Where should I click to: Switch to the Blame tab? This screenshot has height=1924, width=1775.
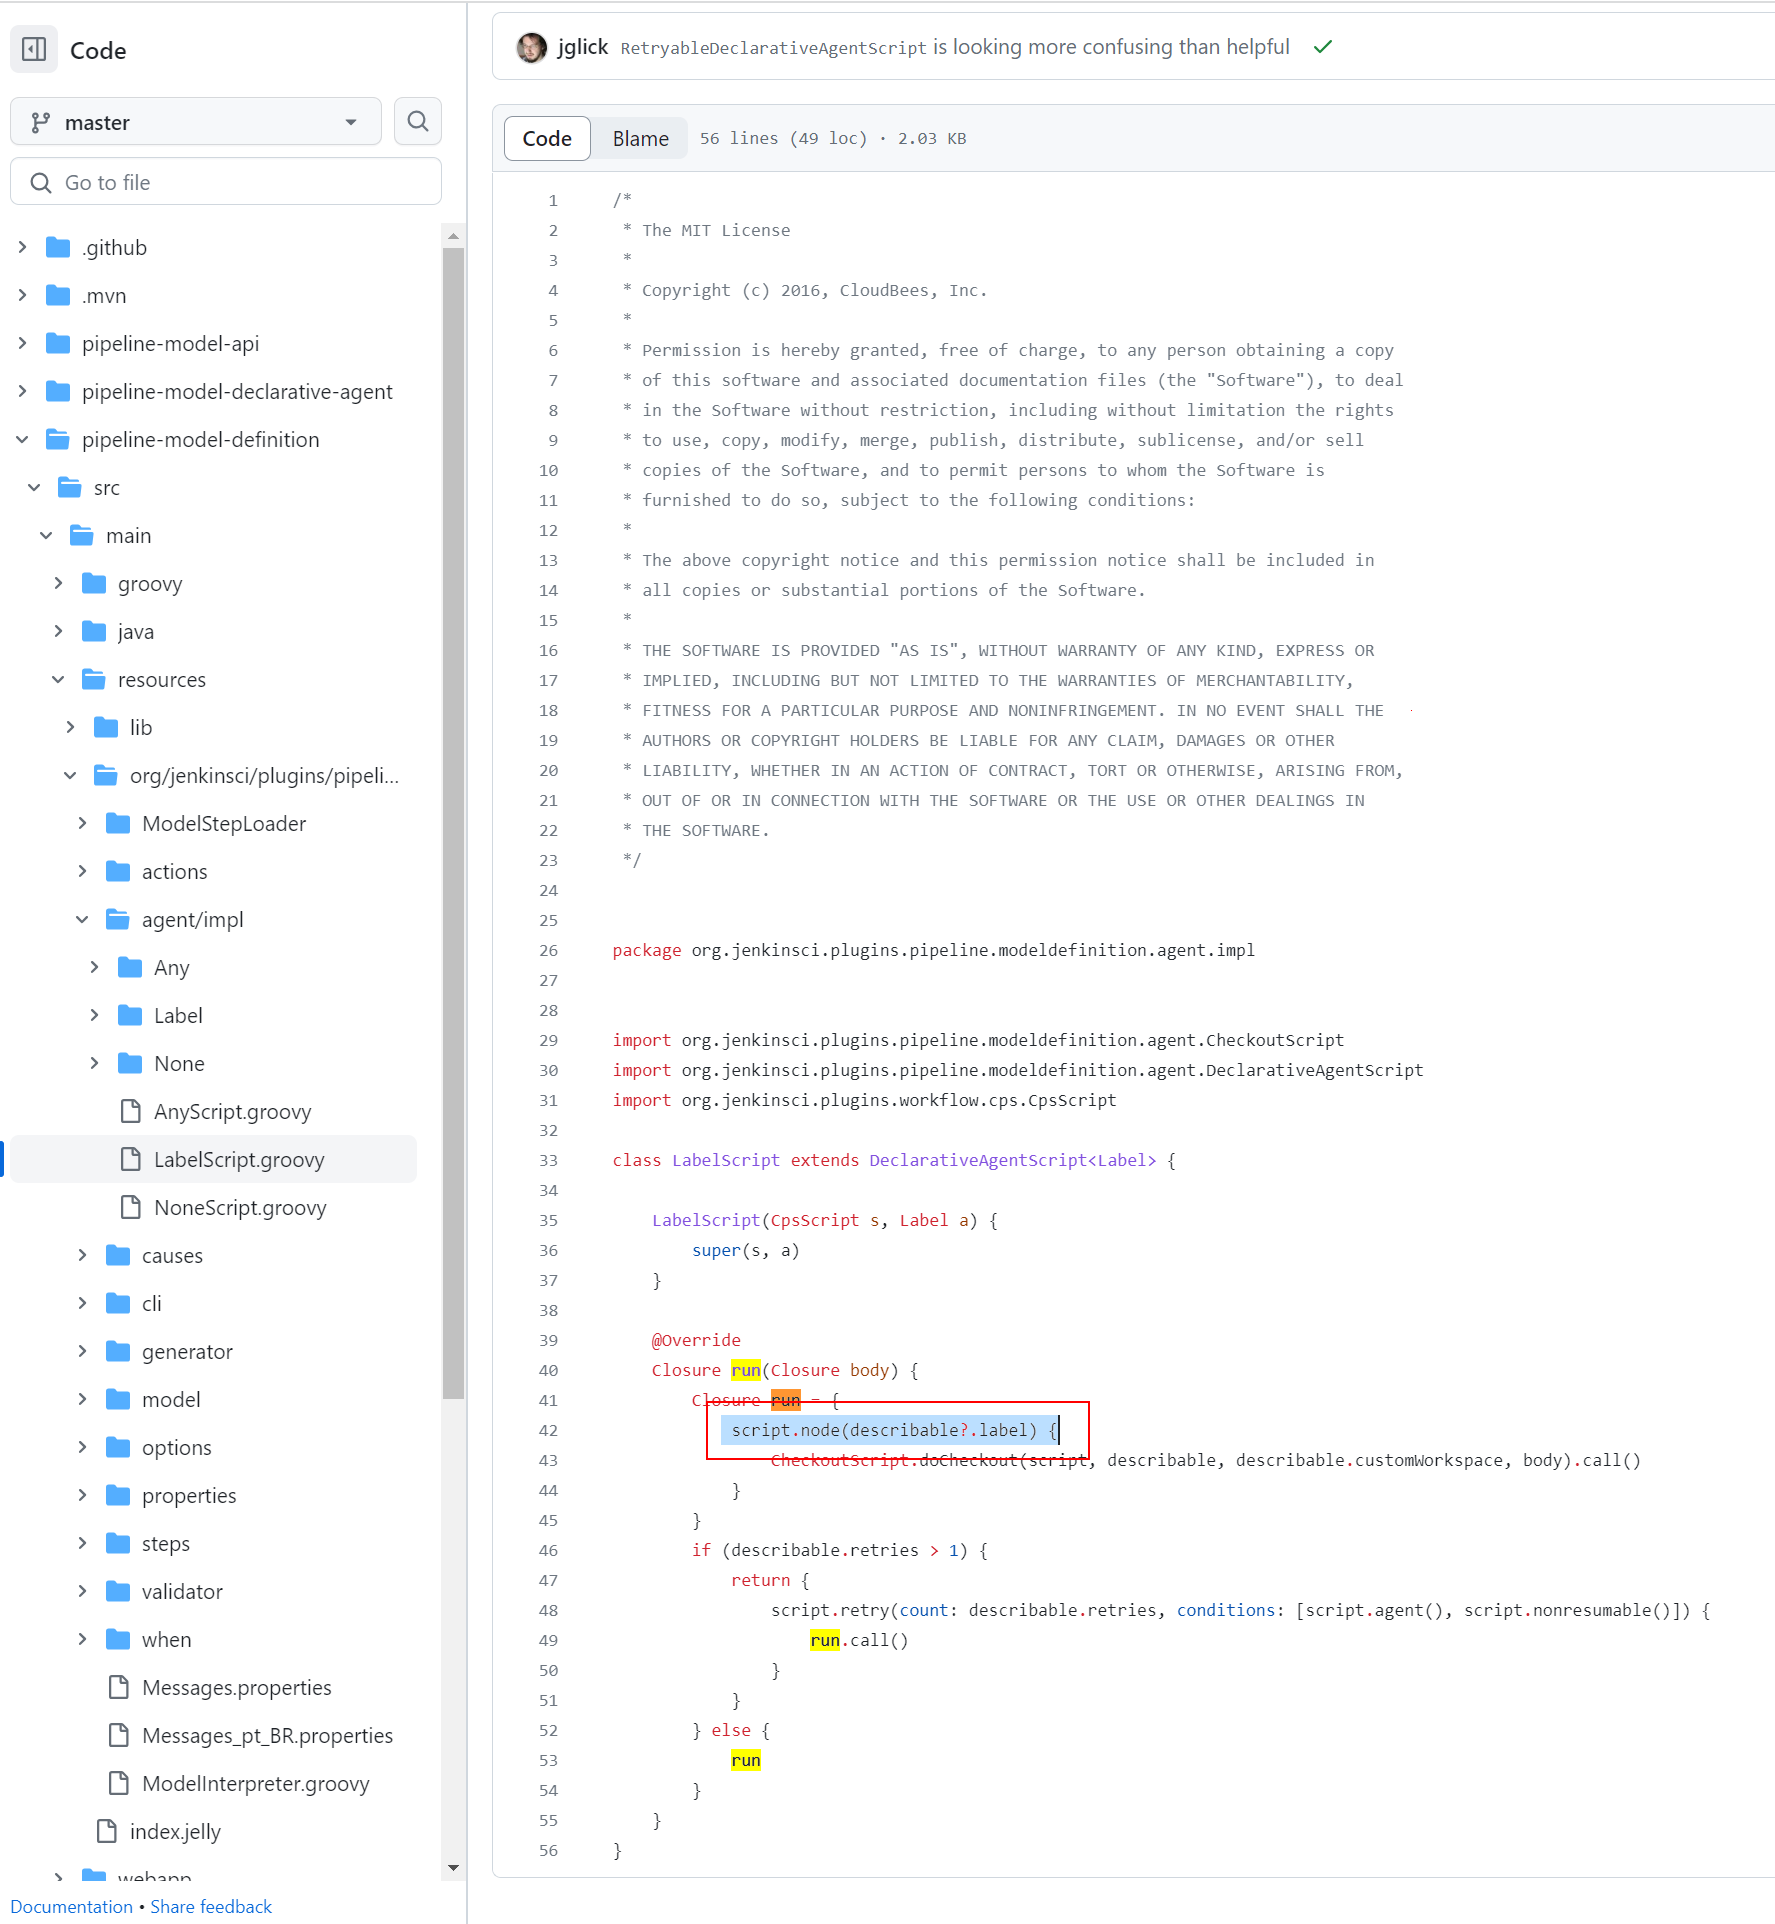click(640, 138)
